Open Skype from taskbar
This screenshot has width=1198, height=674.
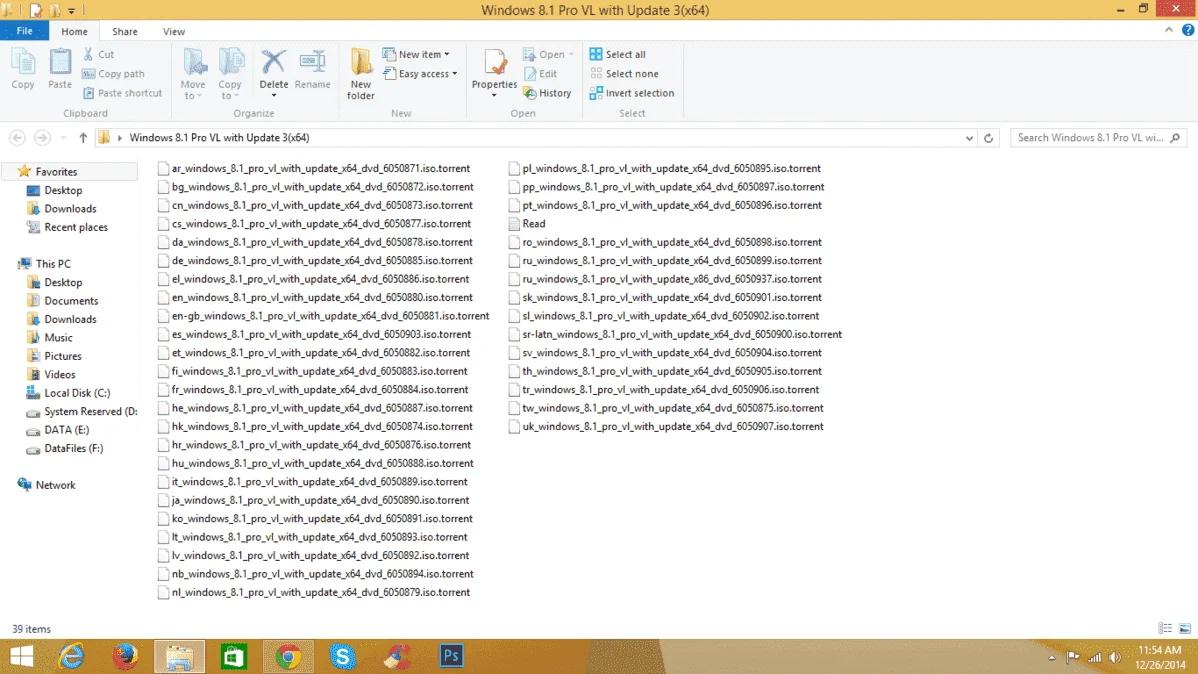tap(342, 656)
